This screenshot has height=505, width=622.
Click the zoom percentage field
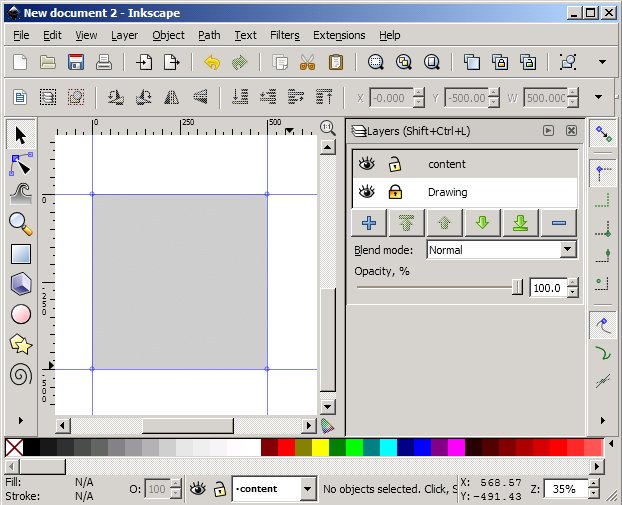(x=565, y=489)
